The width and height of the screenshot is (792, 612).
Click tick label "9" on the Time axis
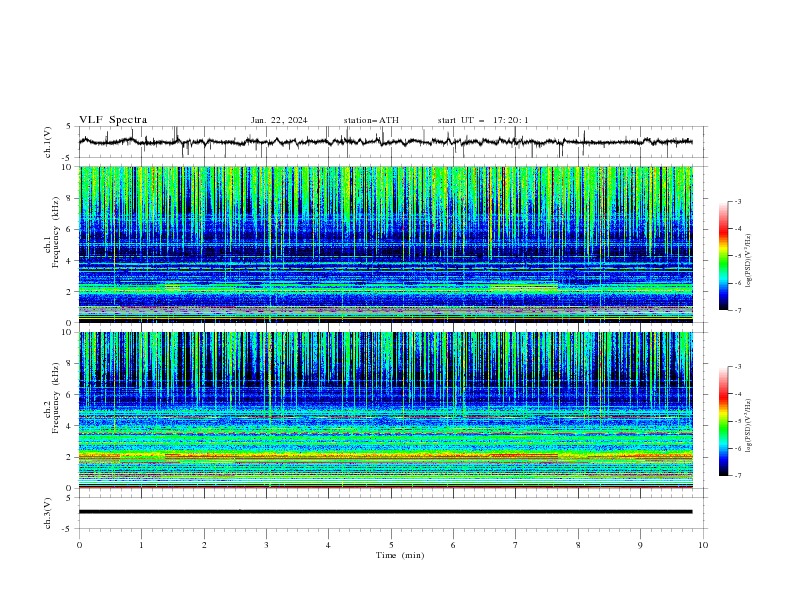(x=640, y=545)
